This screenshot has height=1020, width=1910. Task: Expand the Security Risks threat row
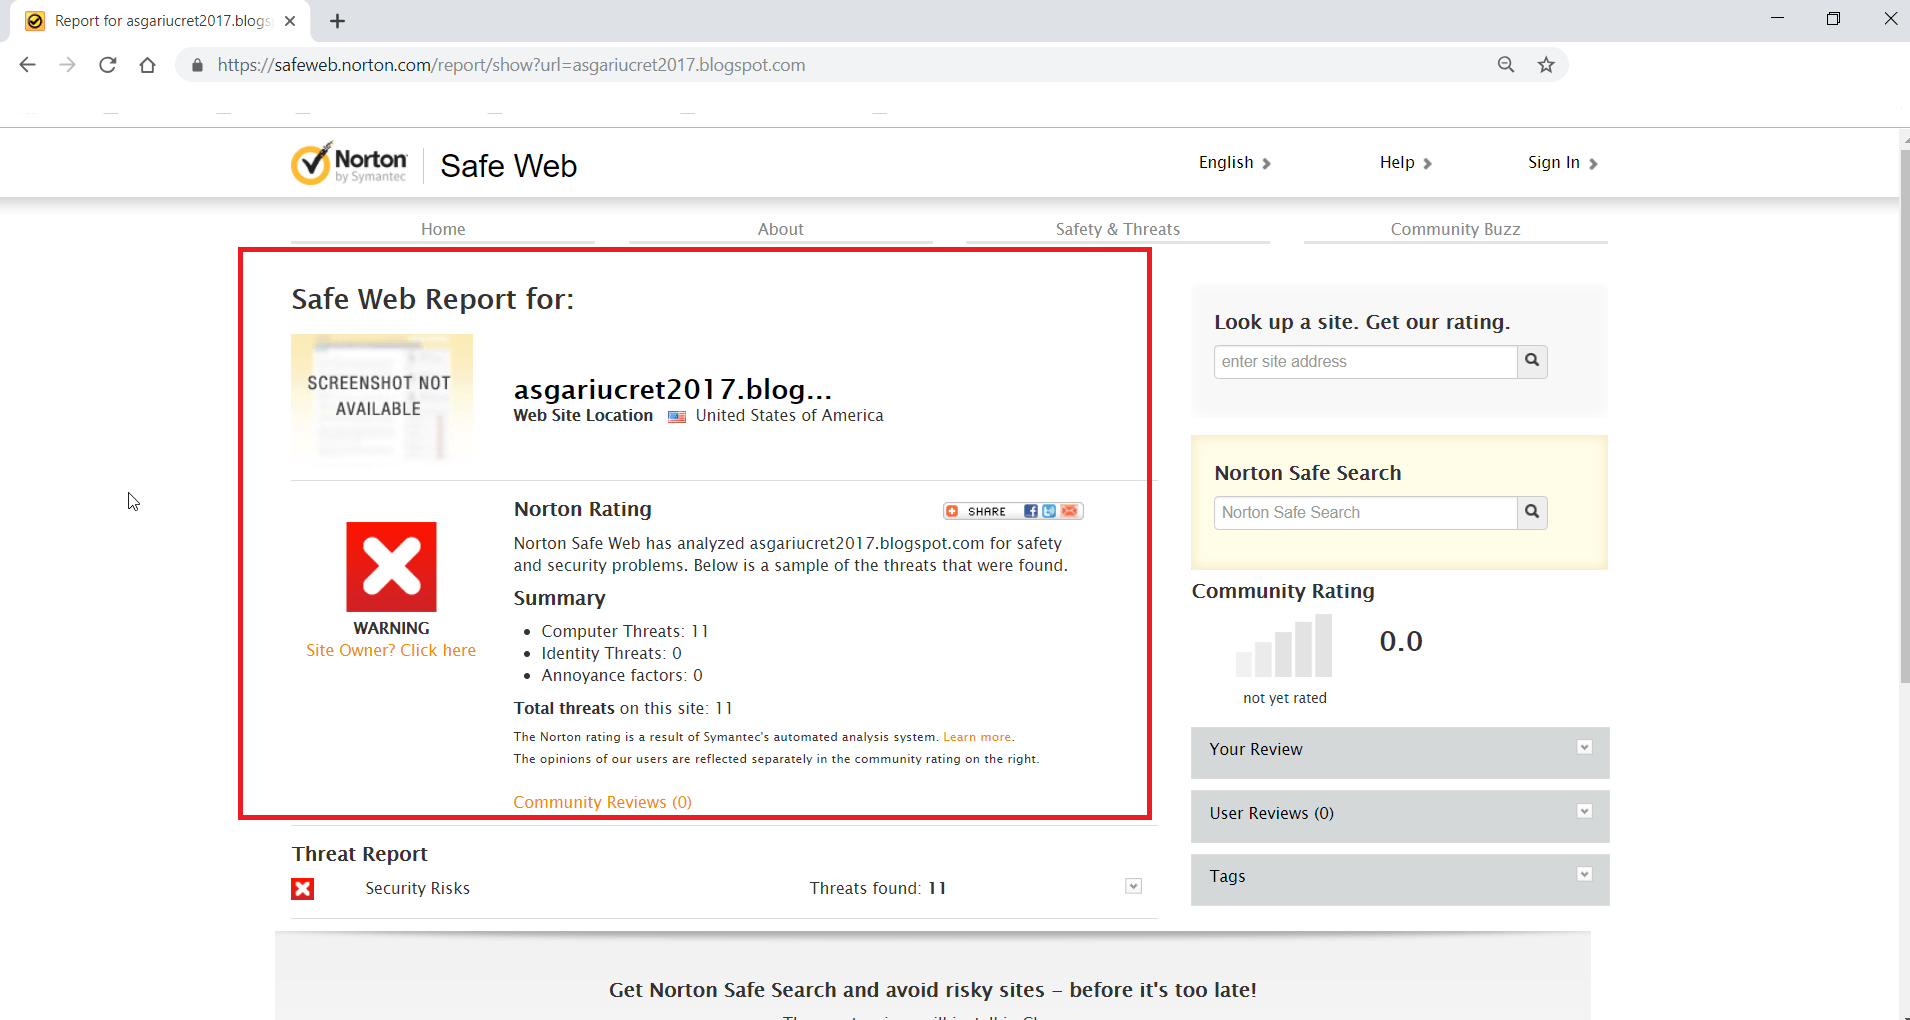tap(1133, 887)
